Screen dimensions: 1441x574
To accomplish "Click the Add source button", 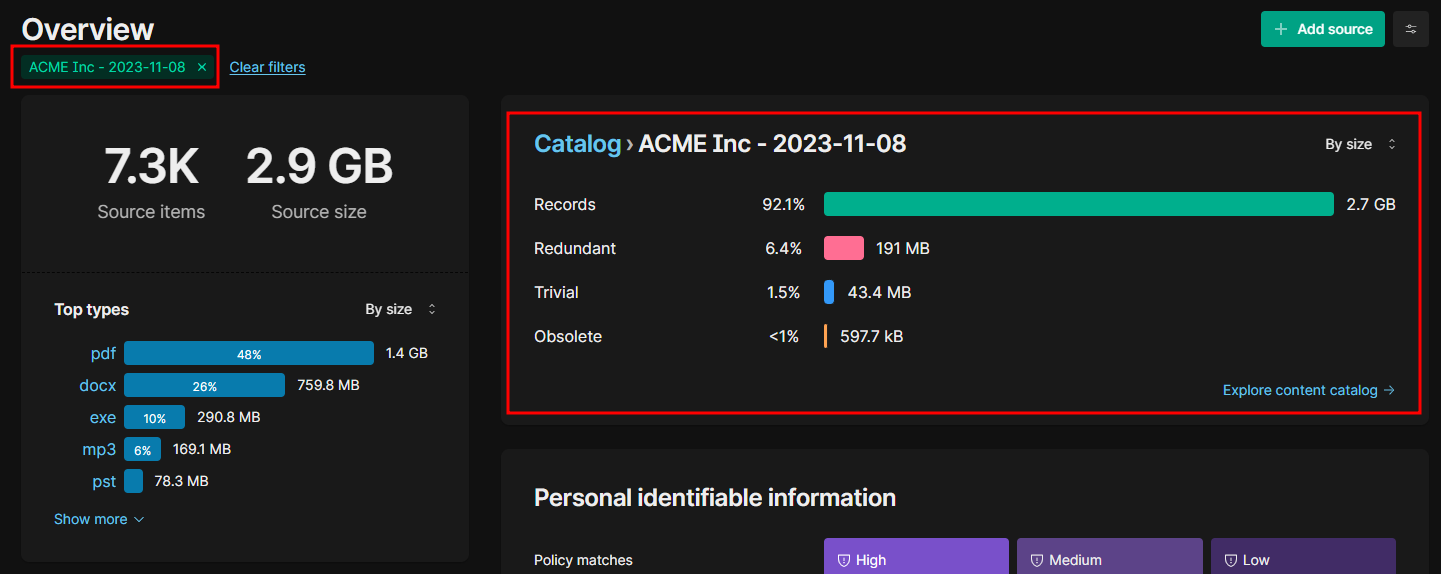I will tap(1322, 29).
